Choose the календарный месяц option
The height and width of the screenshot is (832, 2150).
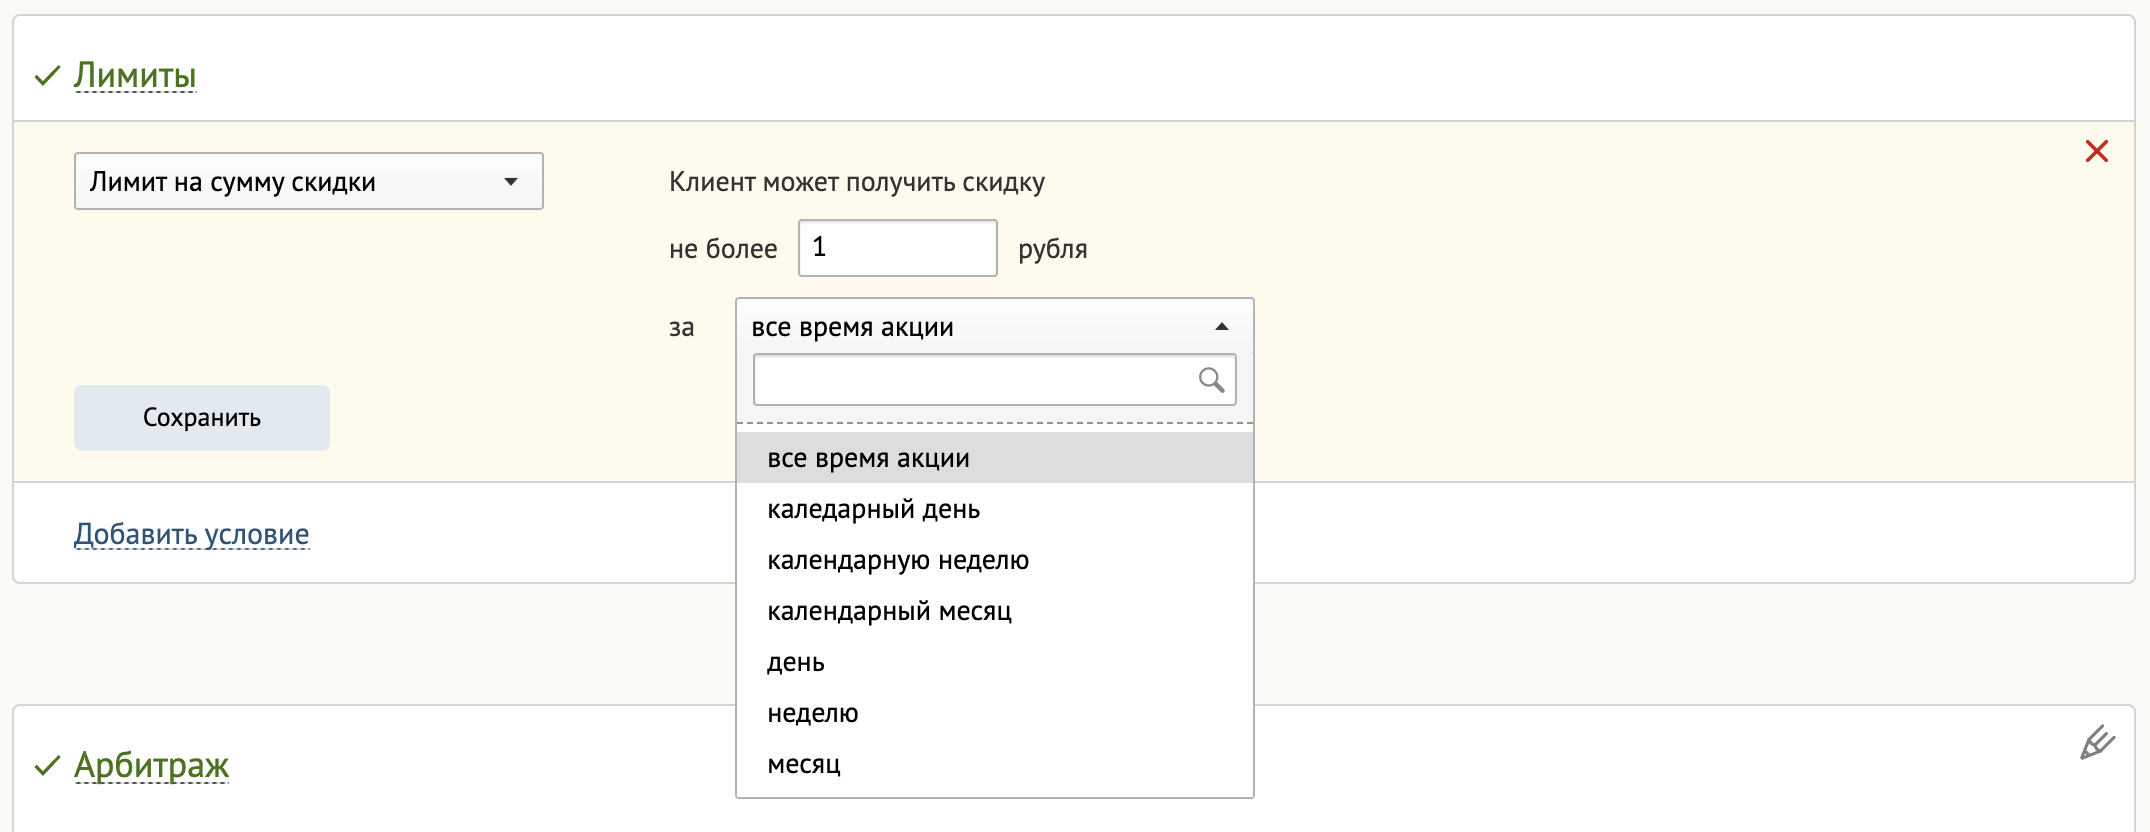[995, 611]
